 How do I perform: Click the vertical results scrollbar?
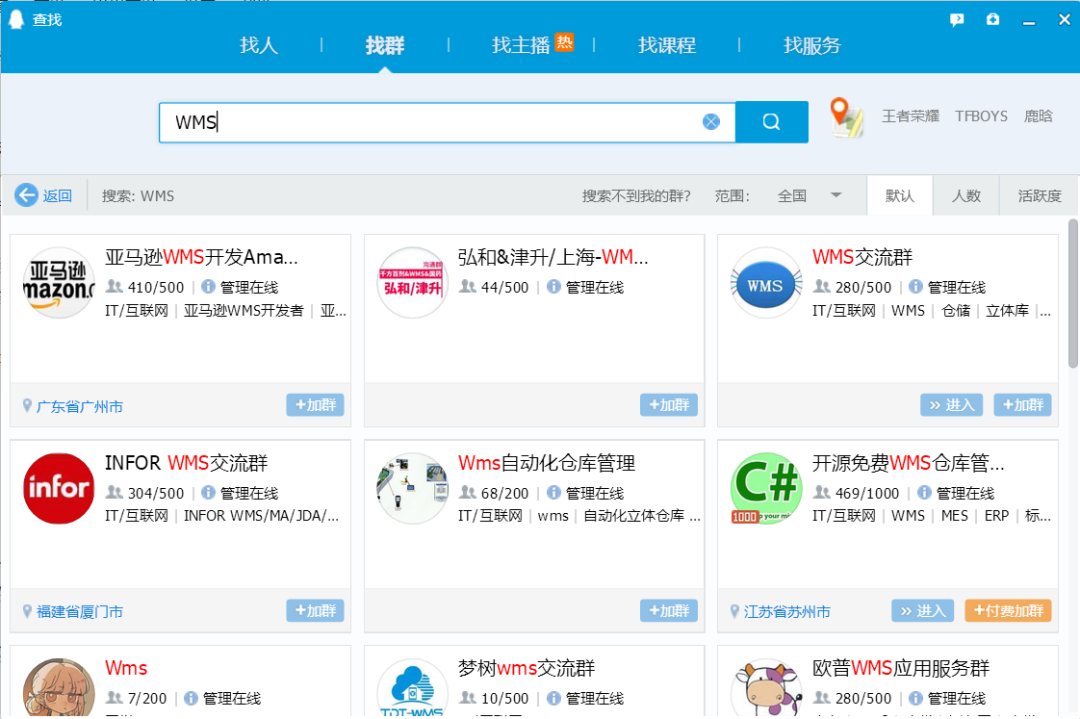pos(1073,294)
